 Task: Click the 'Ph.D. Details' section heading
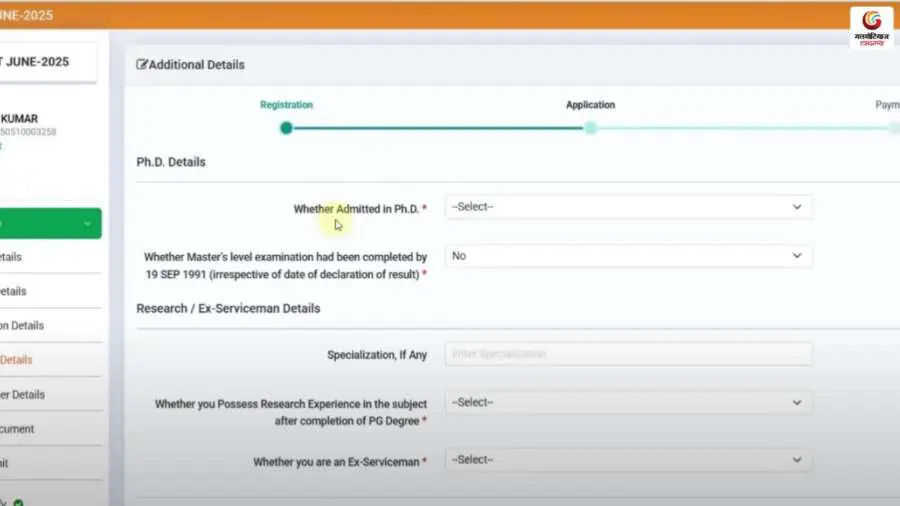tap(171, 162)
